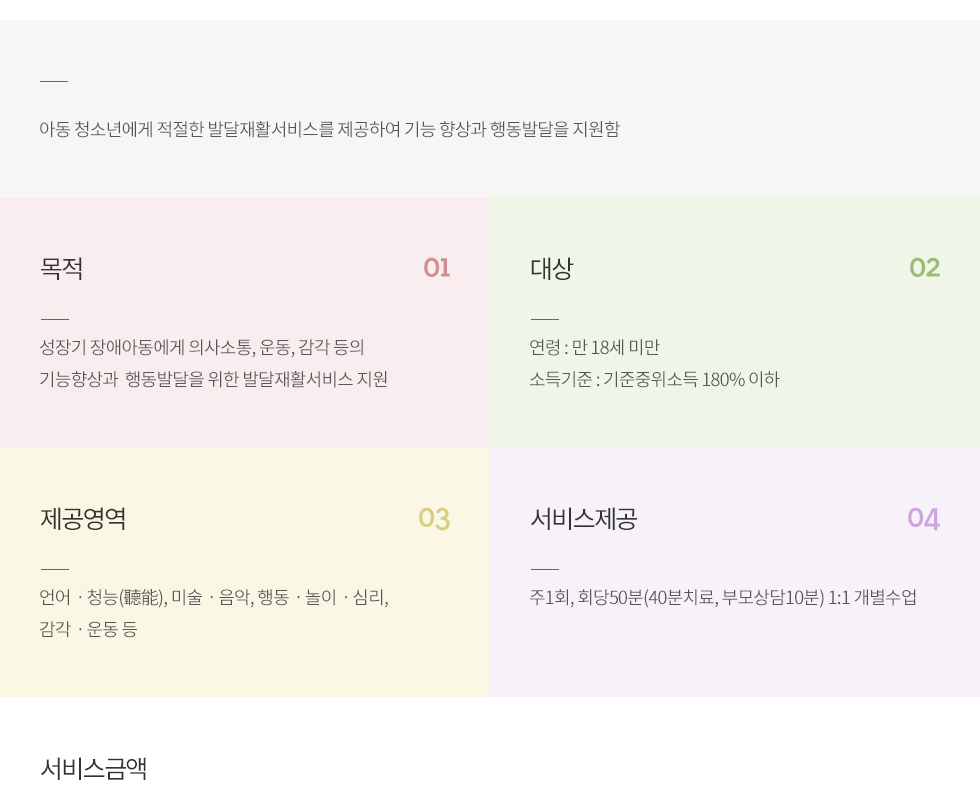Click the green 02 number

[924, 268]
